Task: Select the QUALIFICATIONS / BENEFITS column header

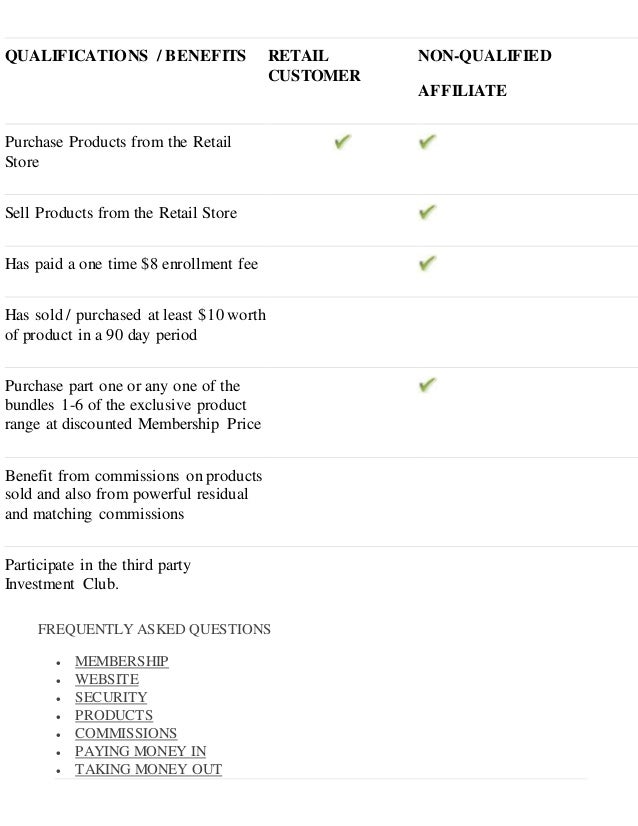Action: [125, 56]
